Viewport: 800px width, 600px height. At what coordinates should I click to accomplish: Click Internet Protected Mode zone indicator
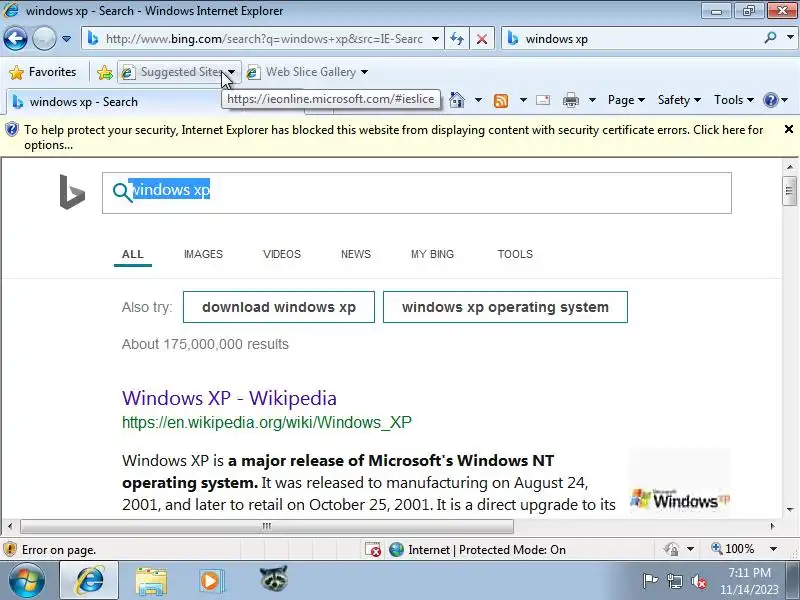tap(478, 549)
